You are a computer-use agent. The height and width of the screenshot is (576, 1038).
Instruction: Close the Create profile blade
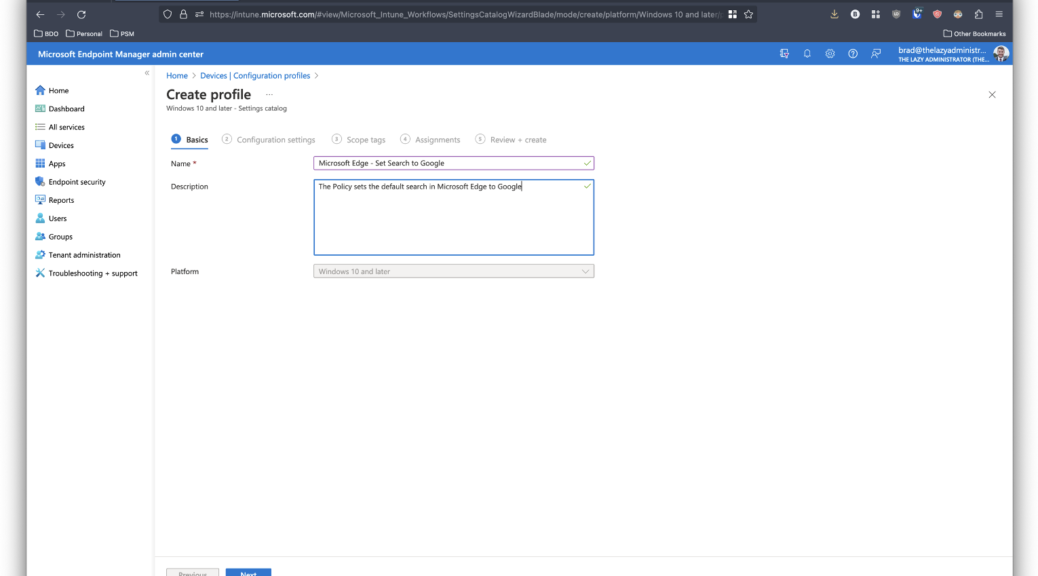(x=992, y=95)
